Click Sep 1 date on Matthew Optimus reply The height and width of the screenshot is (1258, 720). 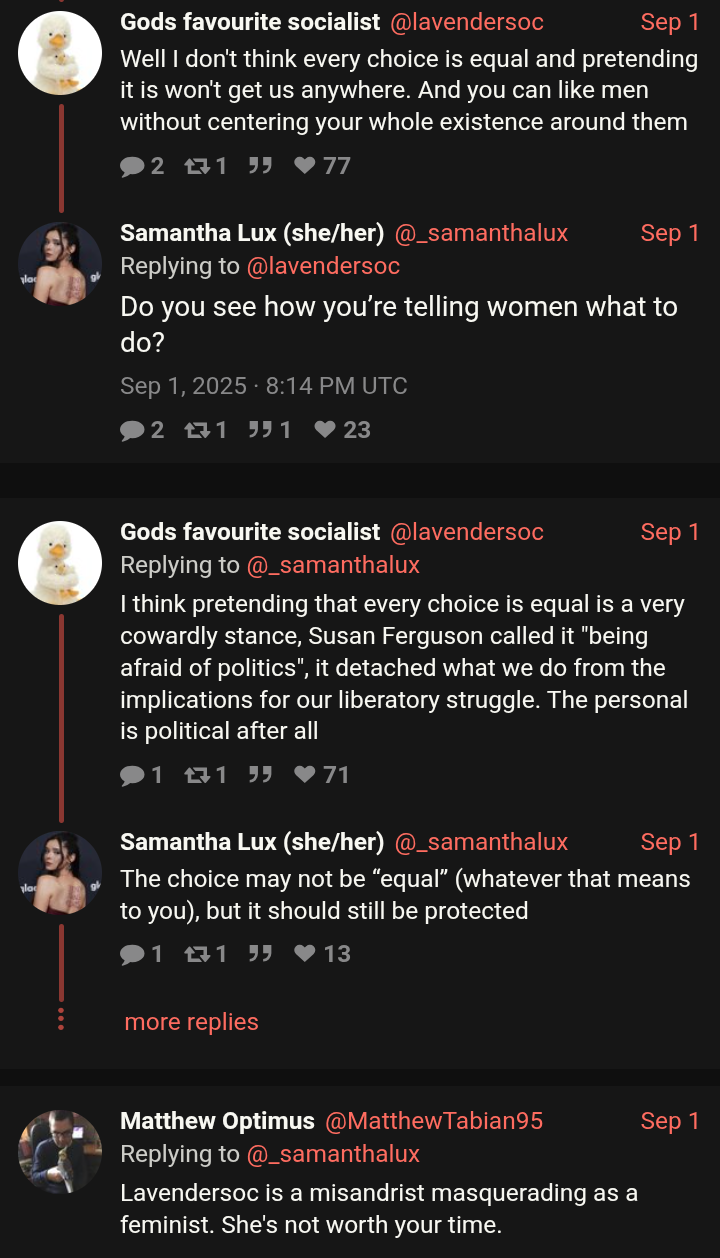(669, 1121)
